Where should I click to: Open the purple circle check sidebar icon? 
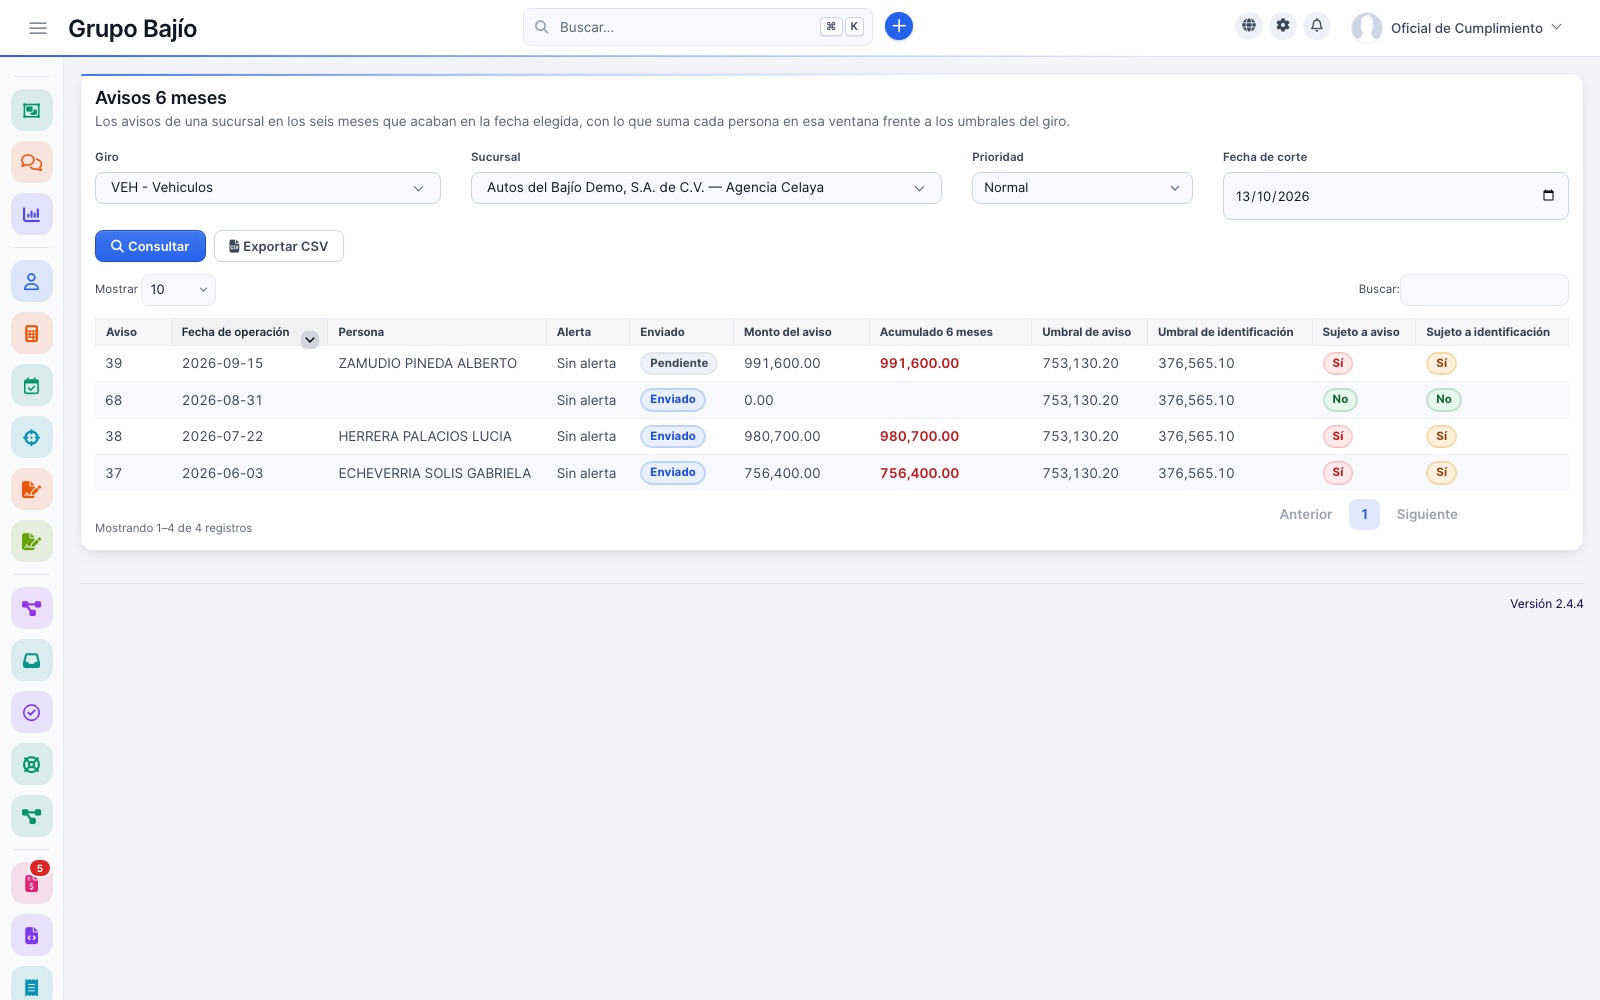[32, 712]
